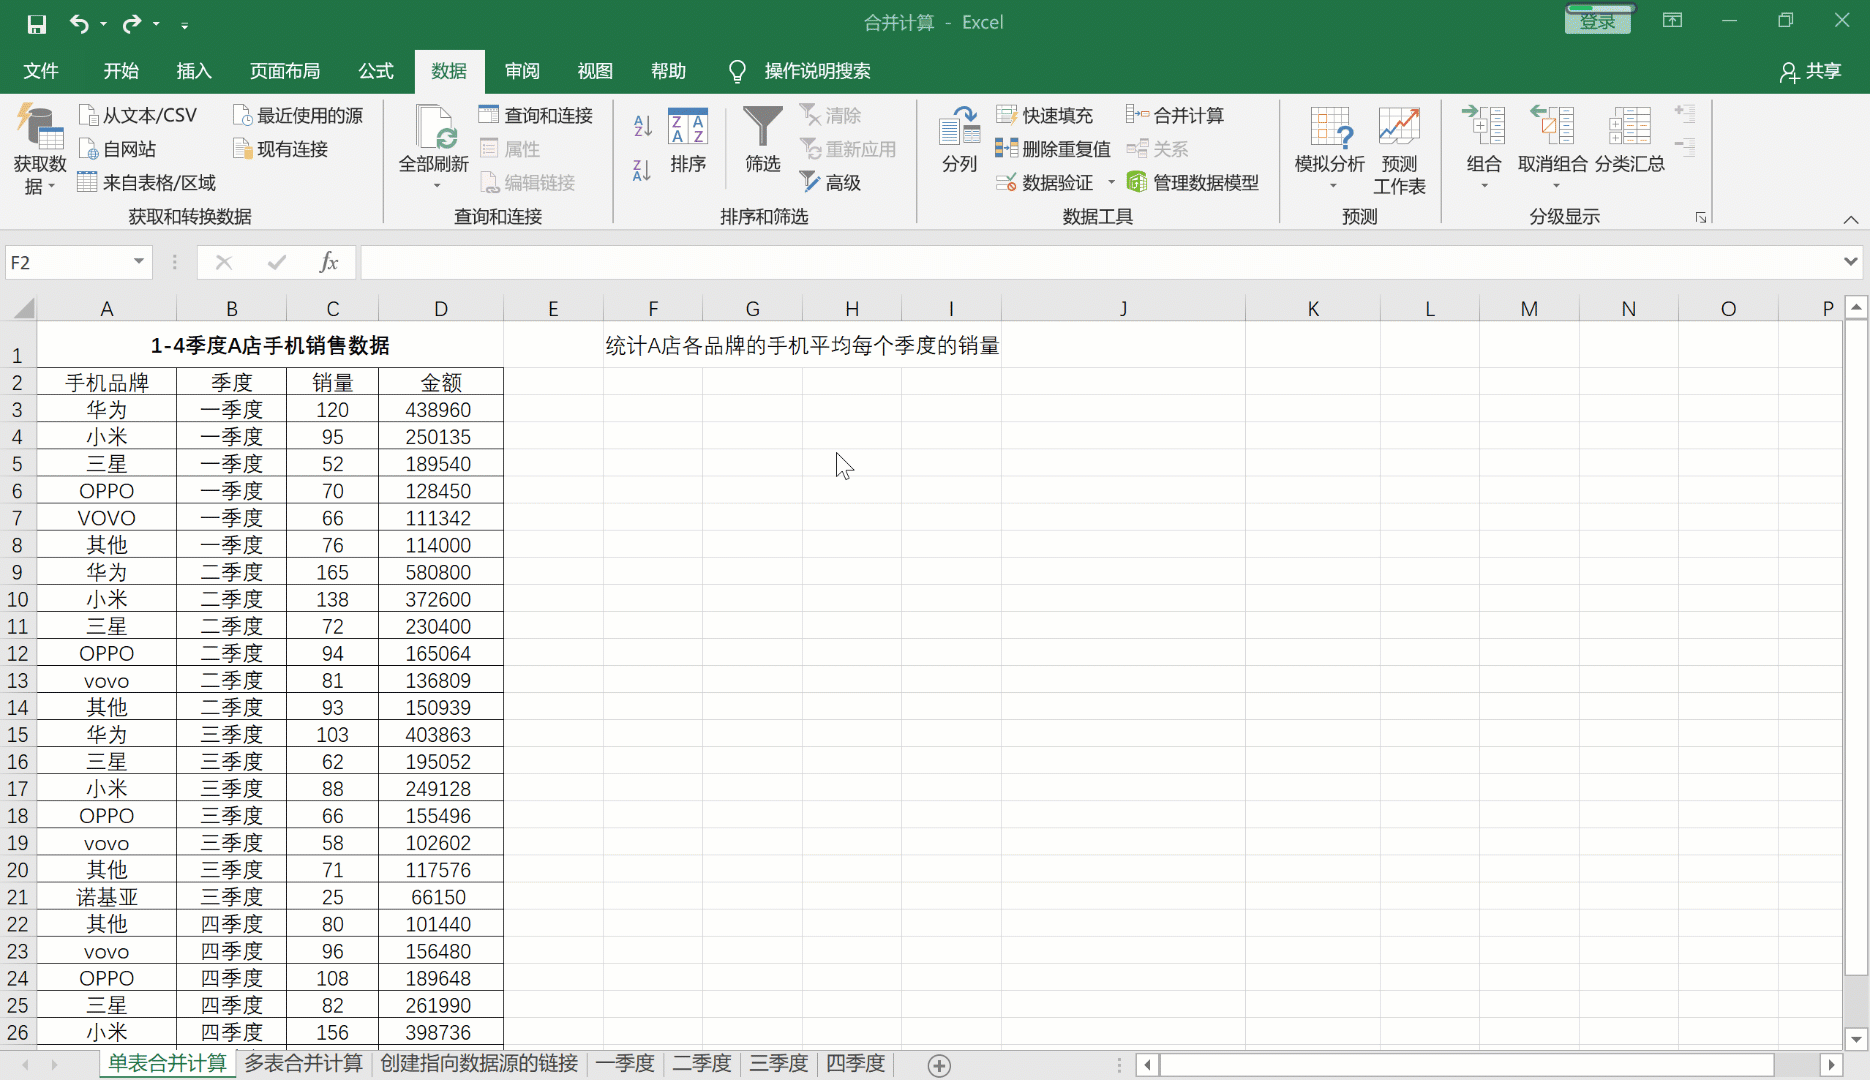This screenshot has width=1870, height=1080.
Task: Click the Group (组合) icon
Action: (1484, 127)
